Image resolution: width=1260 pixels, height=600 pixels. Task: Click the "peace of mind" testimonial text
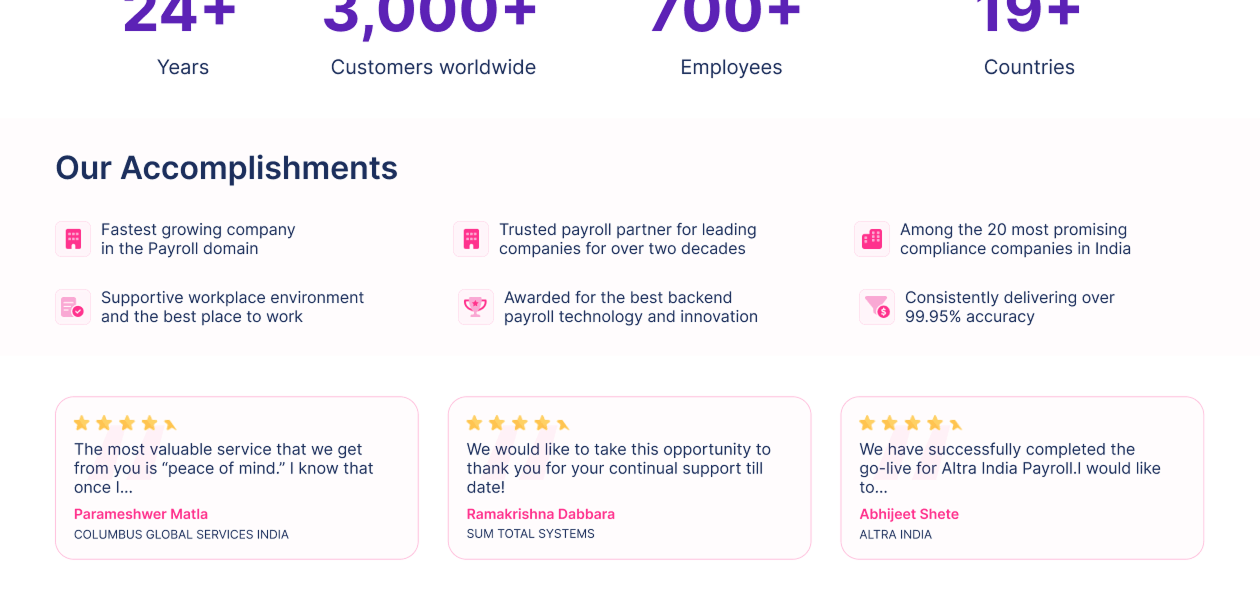coord(224,468)
